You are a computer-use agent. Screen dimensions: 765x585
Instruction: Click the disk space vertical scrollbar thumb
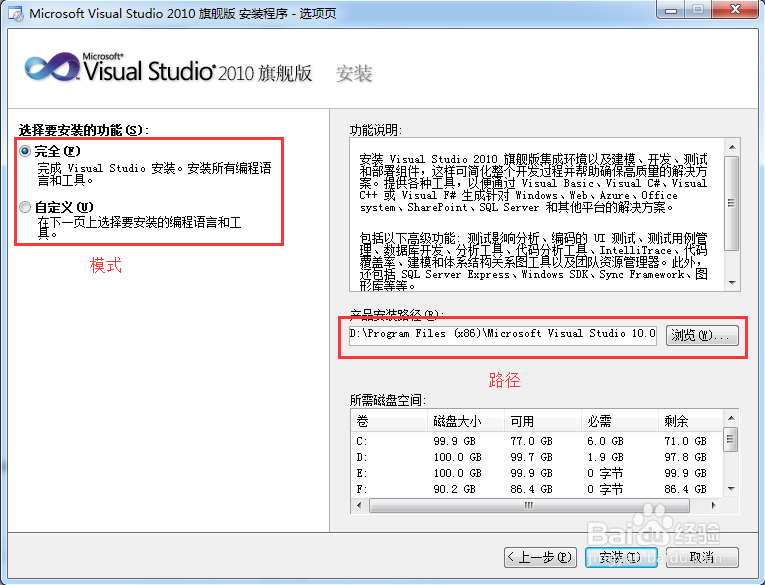coord(731,439)
